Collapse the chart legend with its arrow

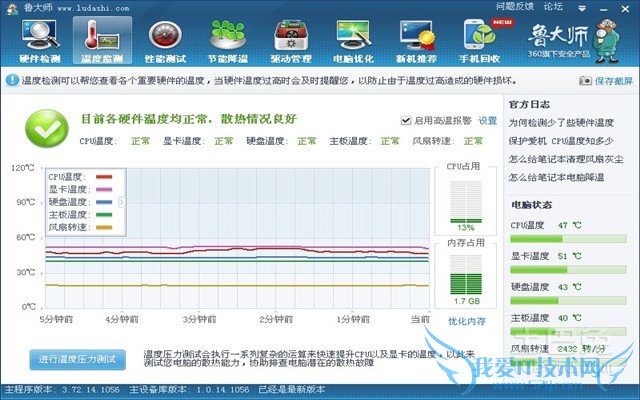click(121, 202)
